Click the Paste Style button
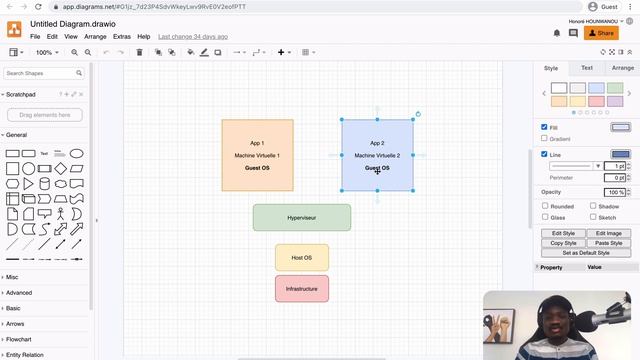 pos(609,243)
